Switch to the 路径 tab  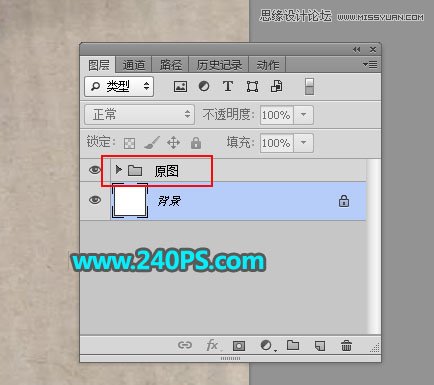170,65
